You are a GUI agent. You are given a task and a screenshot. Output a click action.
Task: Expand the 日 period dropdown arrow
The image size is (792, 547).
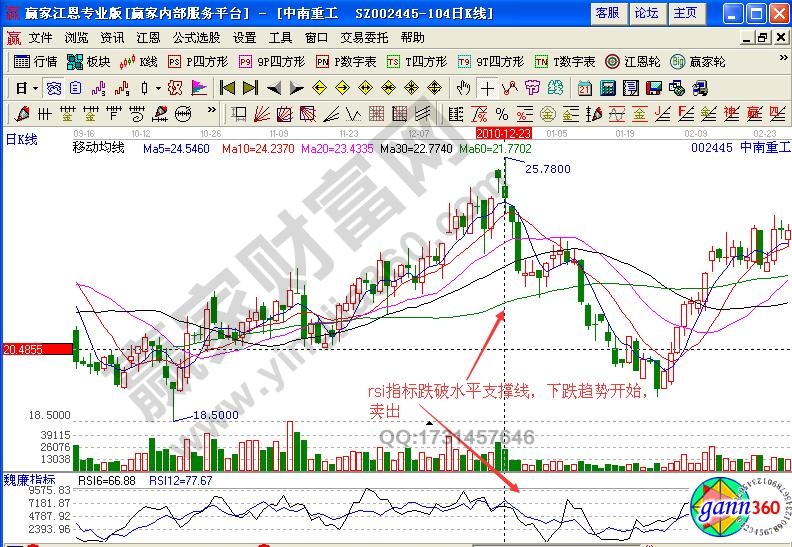[35, 88]
